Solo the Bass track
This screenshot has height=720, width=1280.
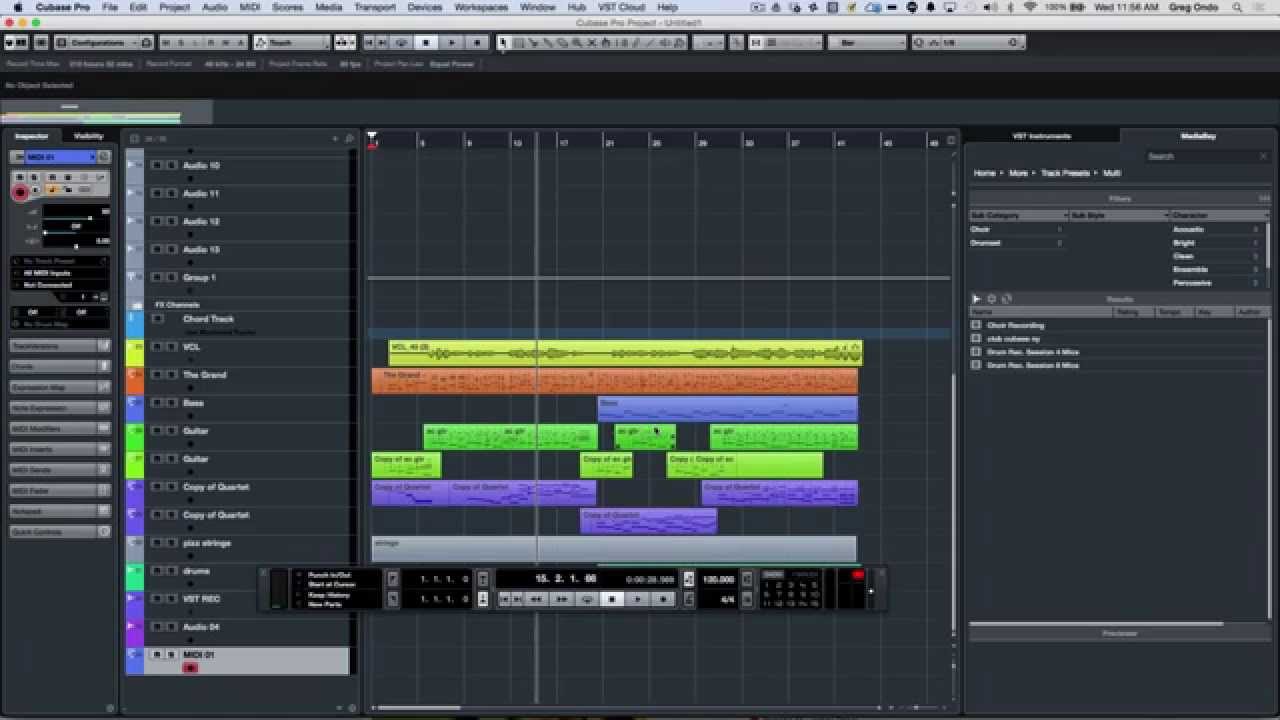point(171,403)
